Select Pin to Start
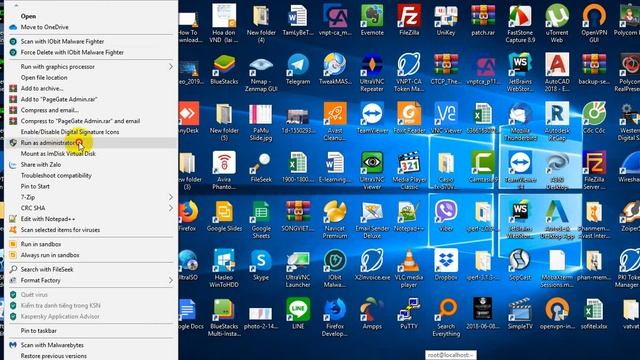Screen dimensions: 640x360 (x=91, y=187)
